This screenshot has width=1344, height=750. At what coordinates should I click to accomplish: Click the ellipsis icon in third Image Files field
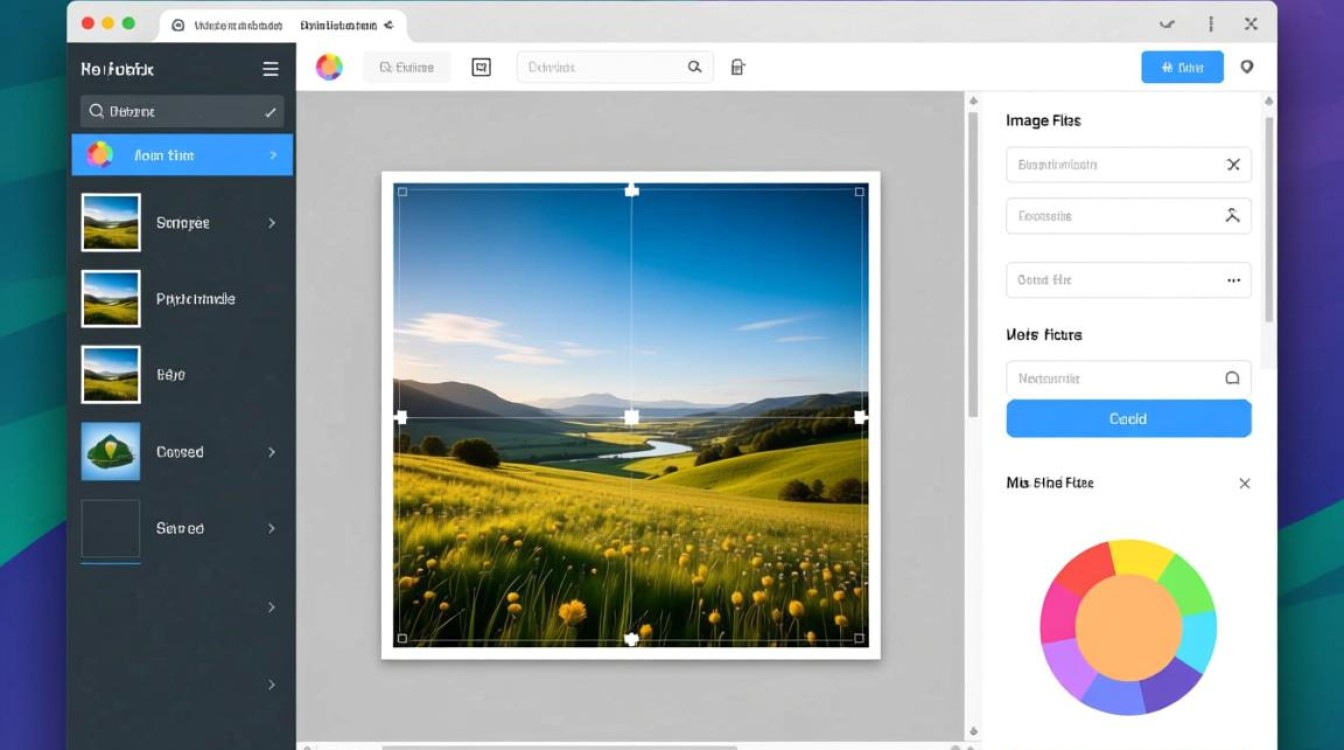click(x=1233, y=281)
